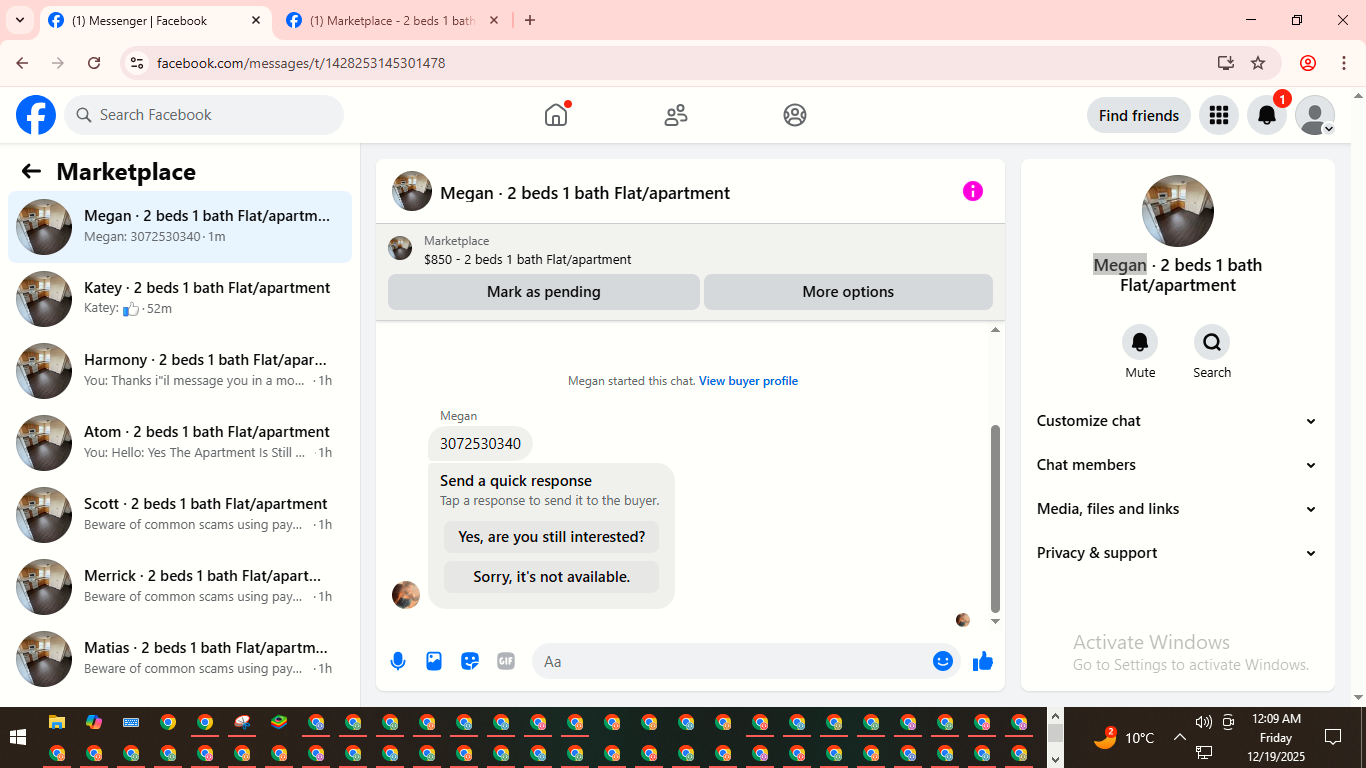Open install app icon in address bar
Viewport: 1366px width, 768px height.
pos(1226,63)
